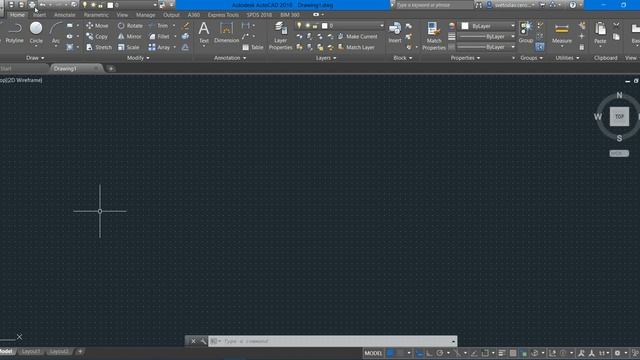640x360 pixels.
Task: Expand the Draw panel
Action: click(35, 58)
